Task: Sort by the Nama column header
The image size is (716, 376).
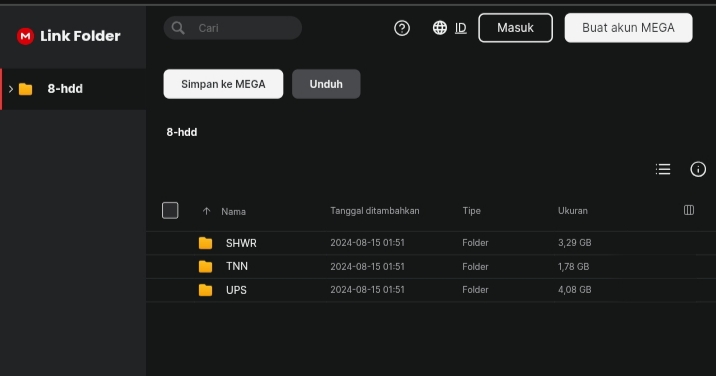Action: tap(233, 212)
